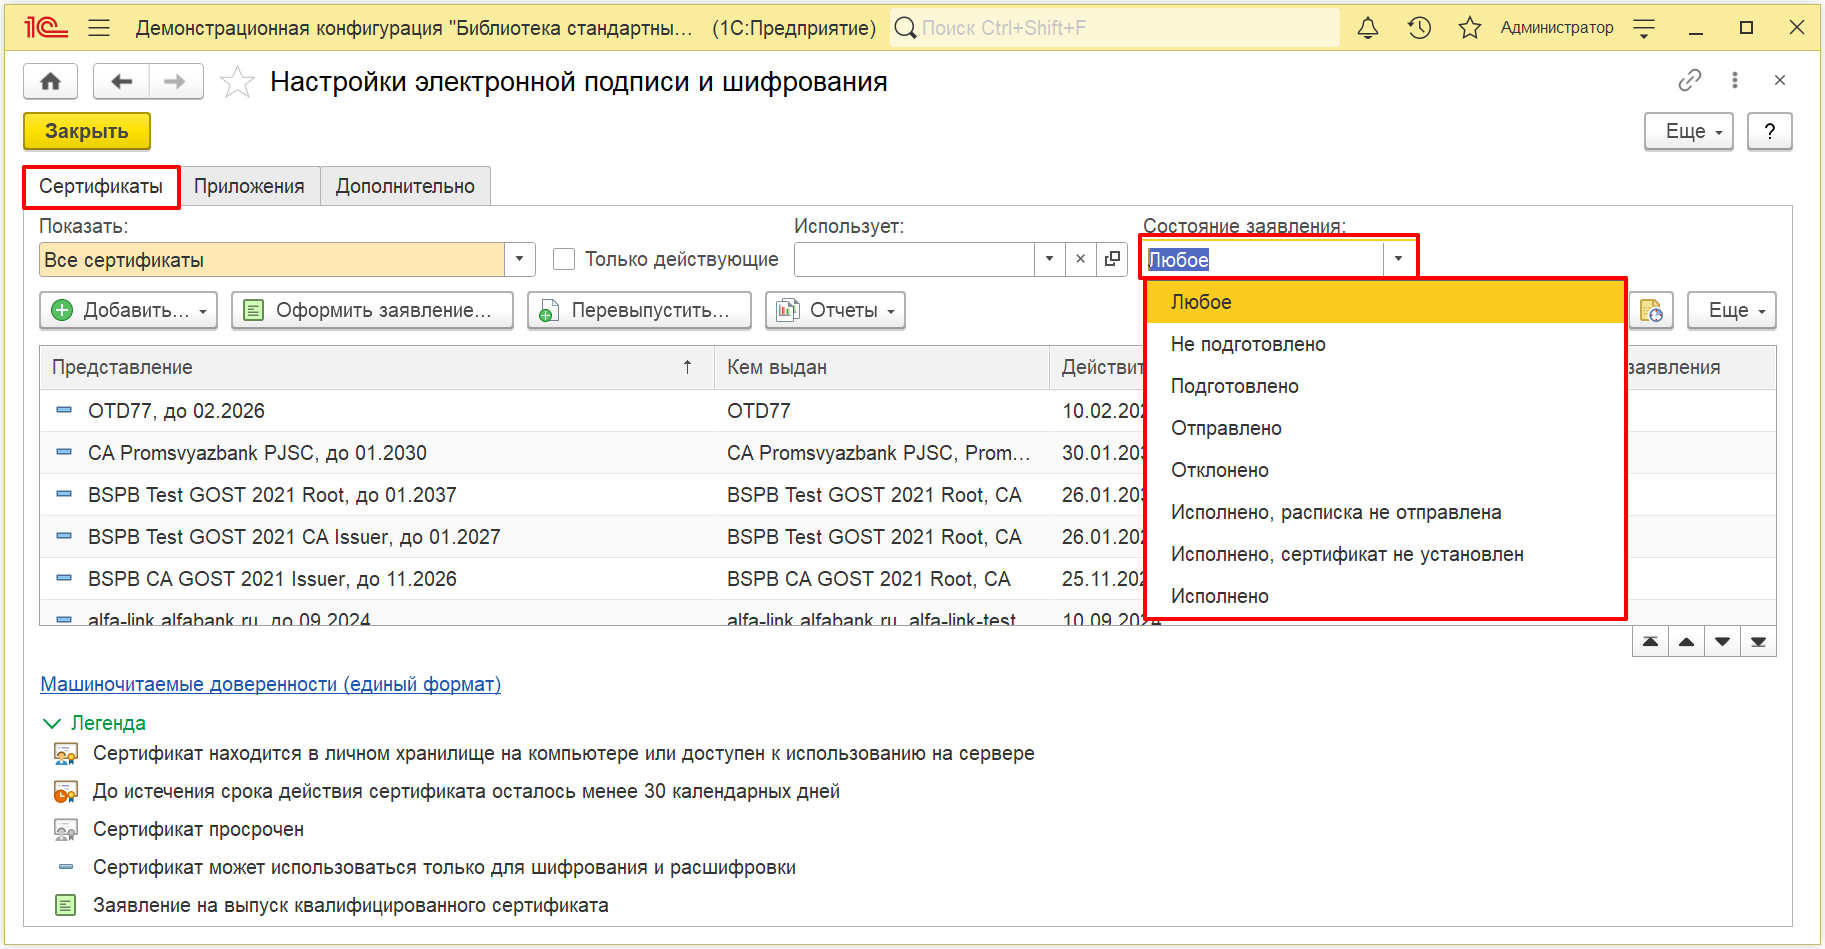Close the settings form with X
The image size is (1825, 949).
(1780, 80)
